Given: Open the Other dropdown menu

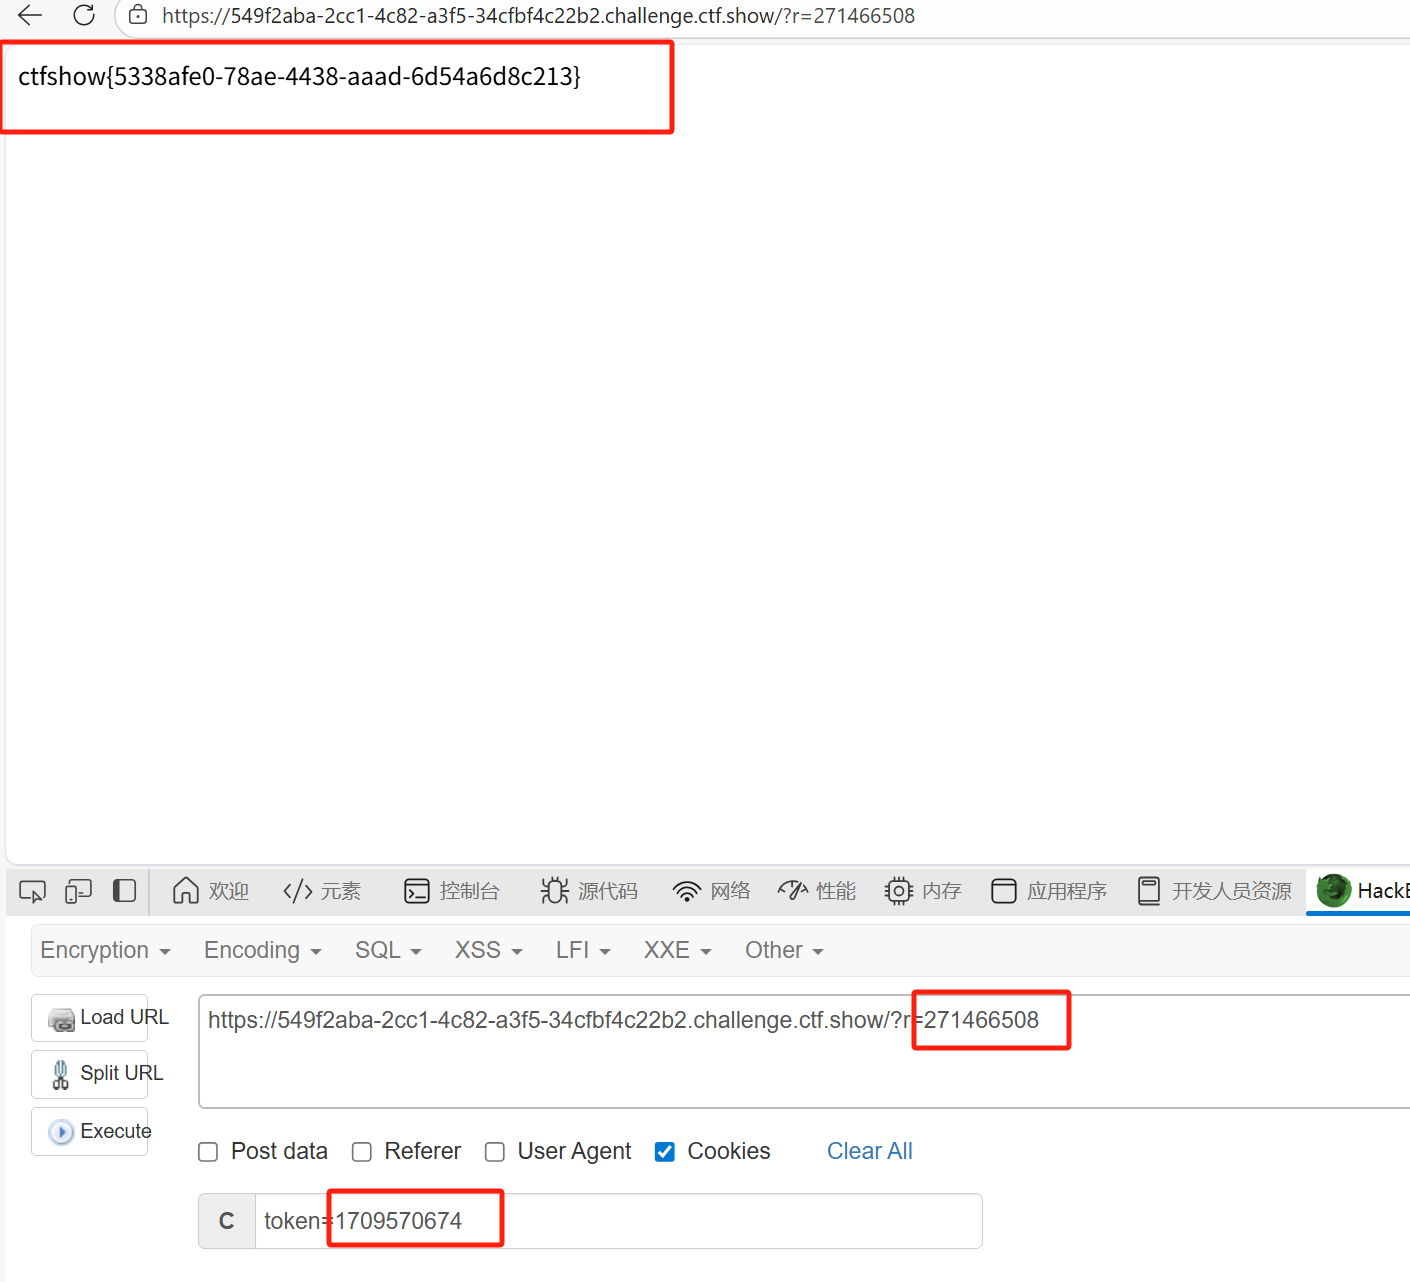Looking at the screenshot, I should [x=784, y=950].
